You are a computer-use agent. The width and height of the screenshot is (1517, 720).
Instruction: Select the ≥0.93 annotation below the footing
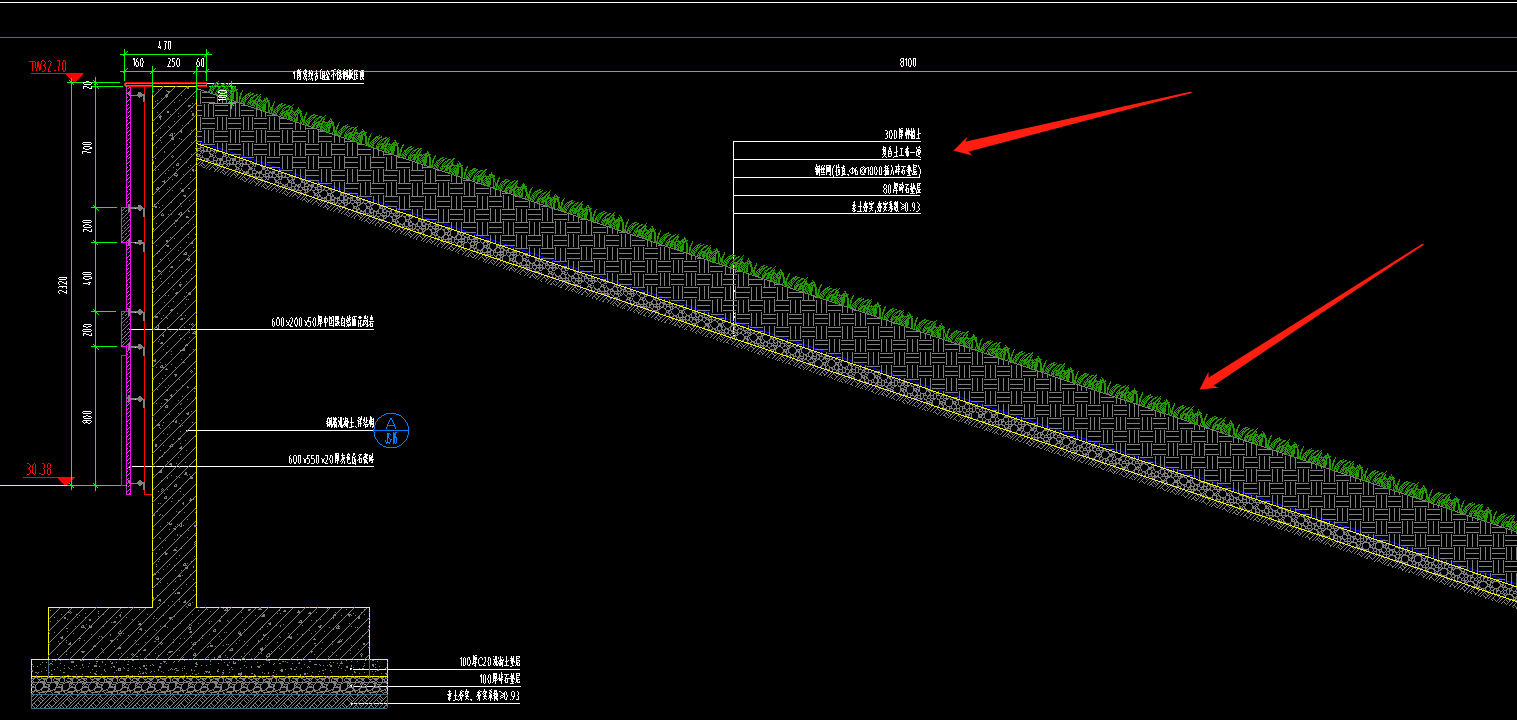[483, 695]
